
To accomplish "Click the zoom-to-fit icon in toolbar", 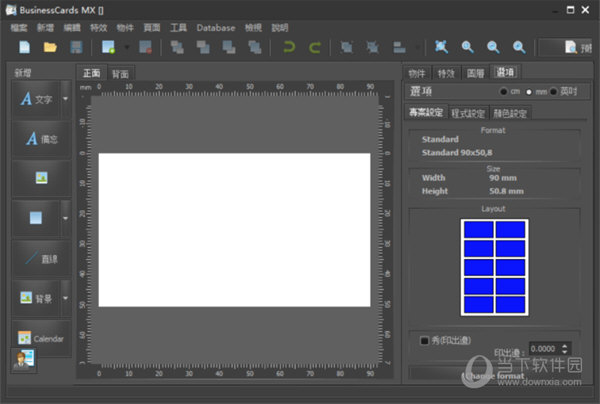I will (x=441, y=47).
